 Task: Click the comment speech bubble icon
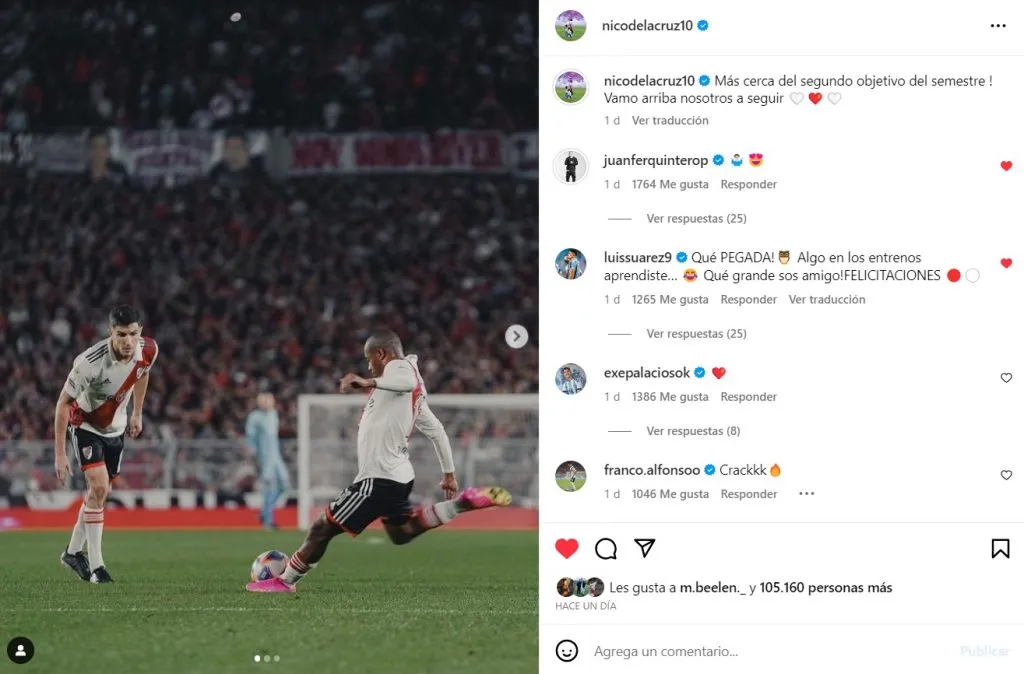[605, 549]
